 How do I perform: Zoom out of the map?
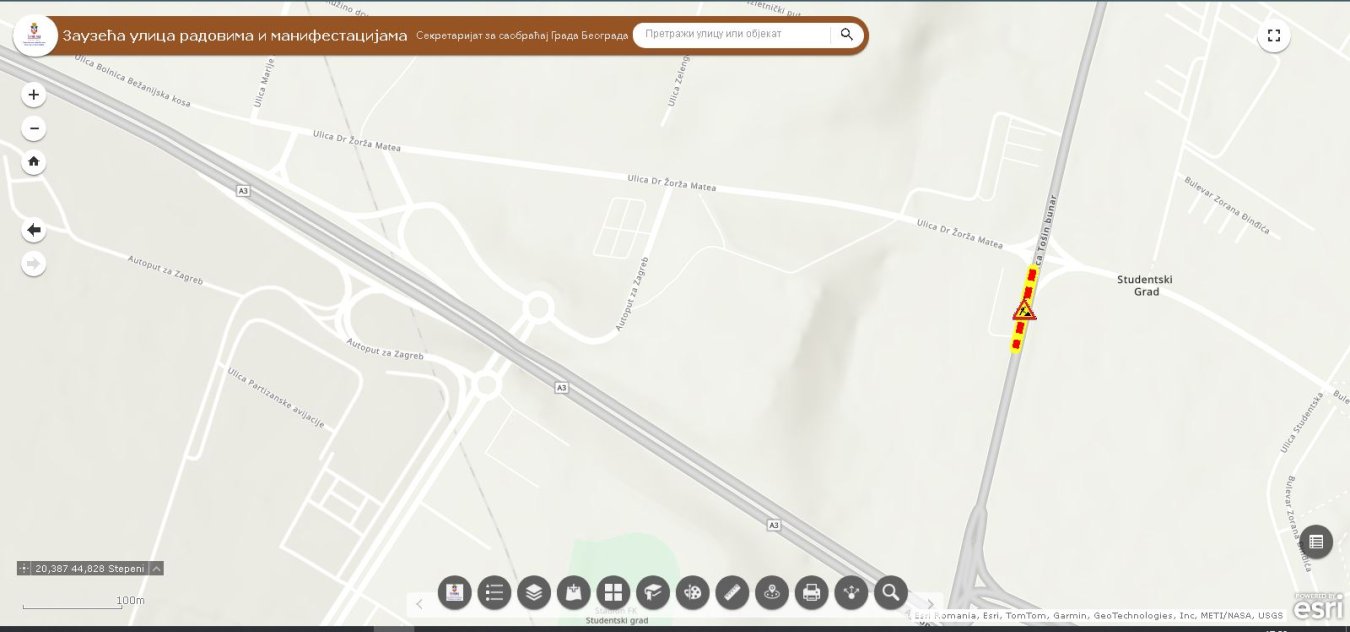[34, 128]
